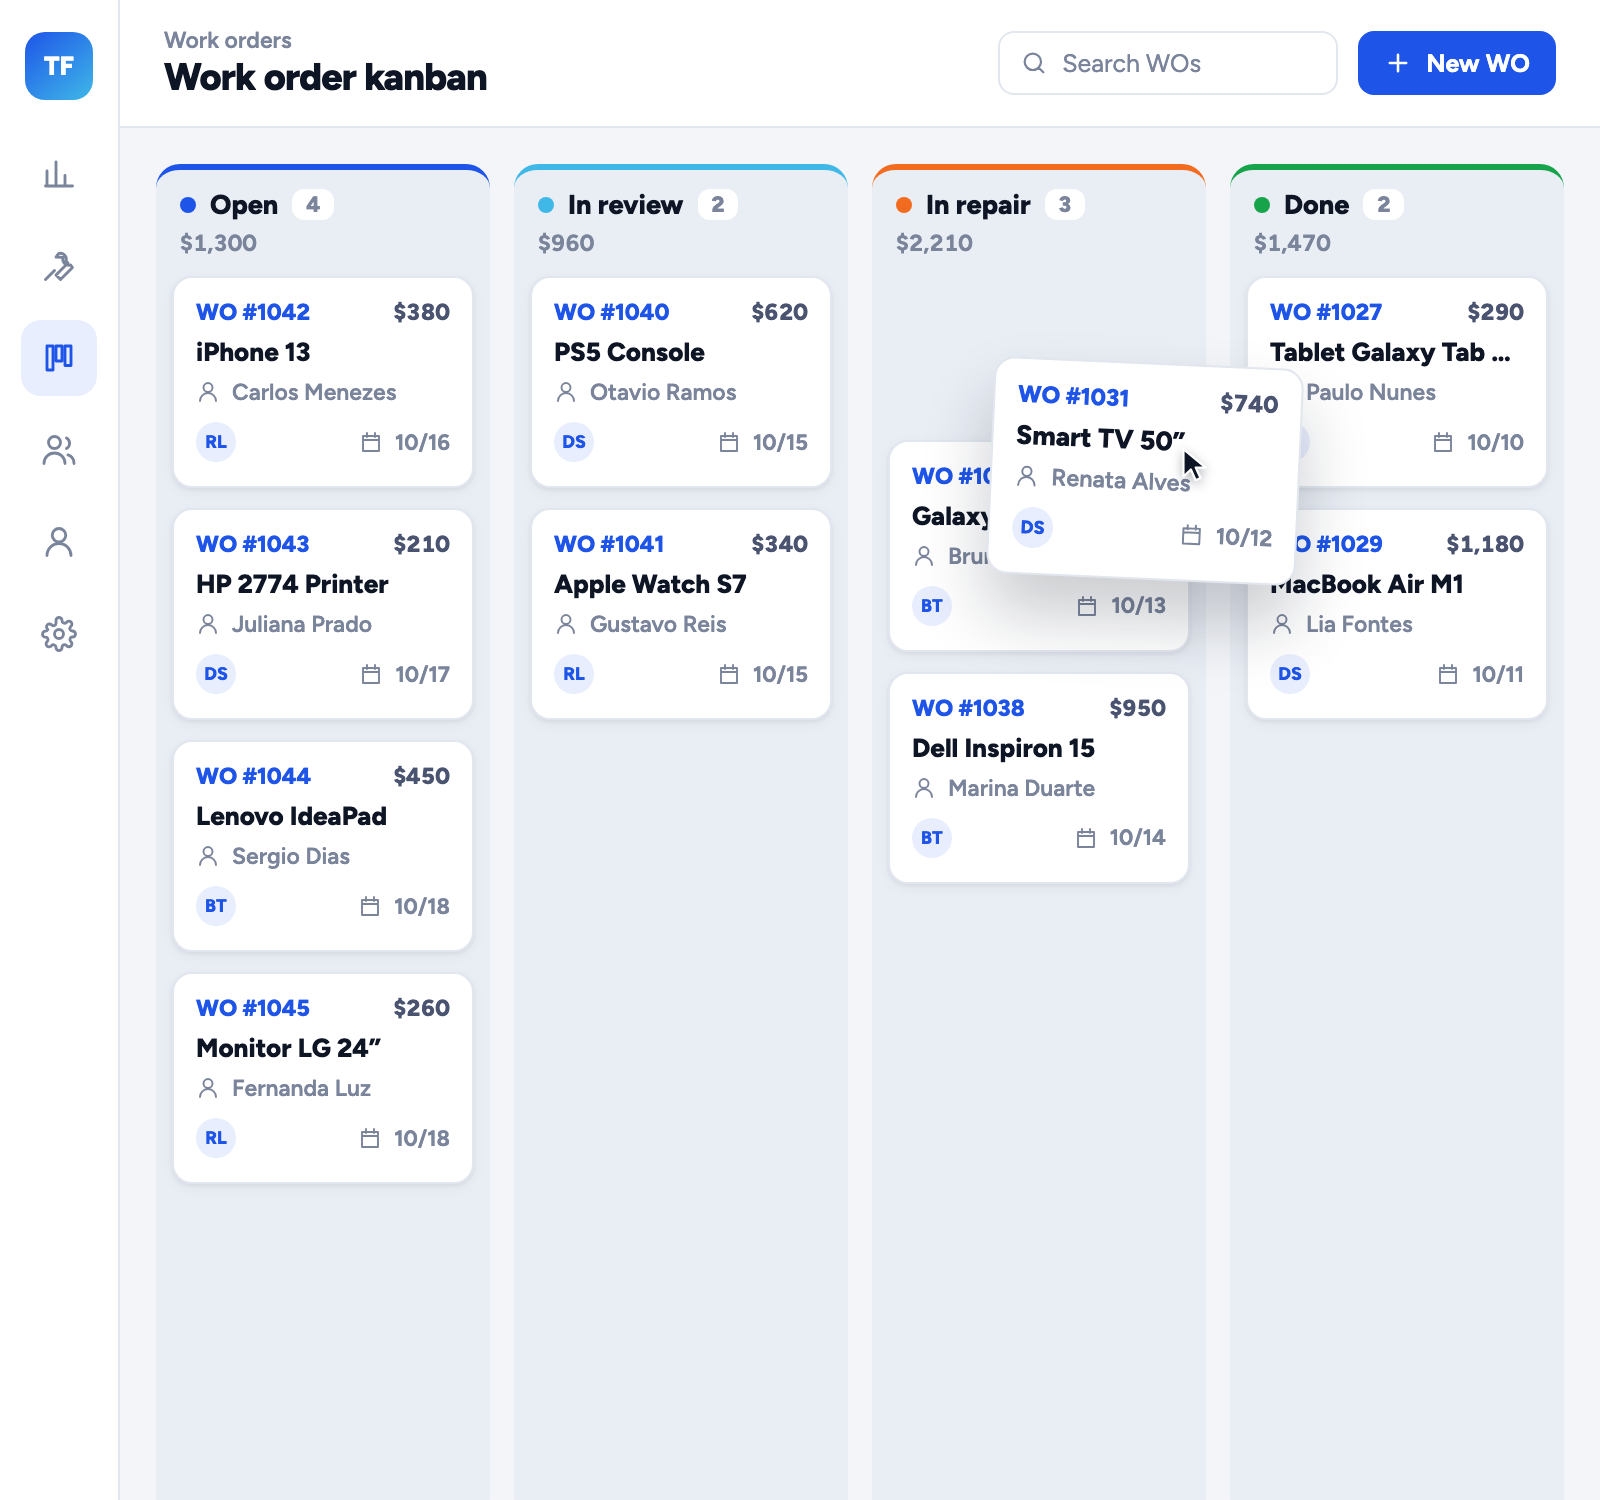Select the kanban board sidebar icon
Image resolution: width=1600 pixels, height=1500 pixels.
(59, 358)
